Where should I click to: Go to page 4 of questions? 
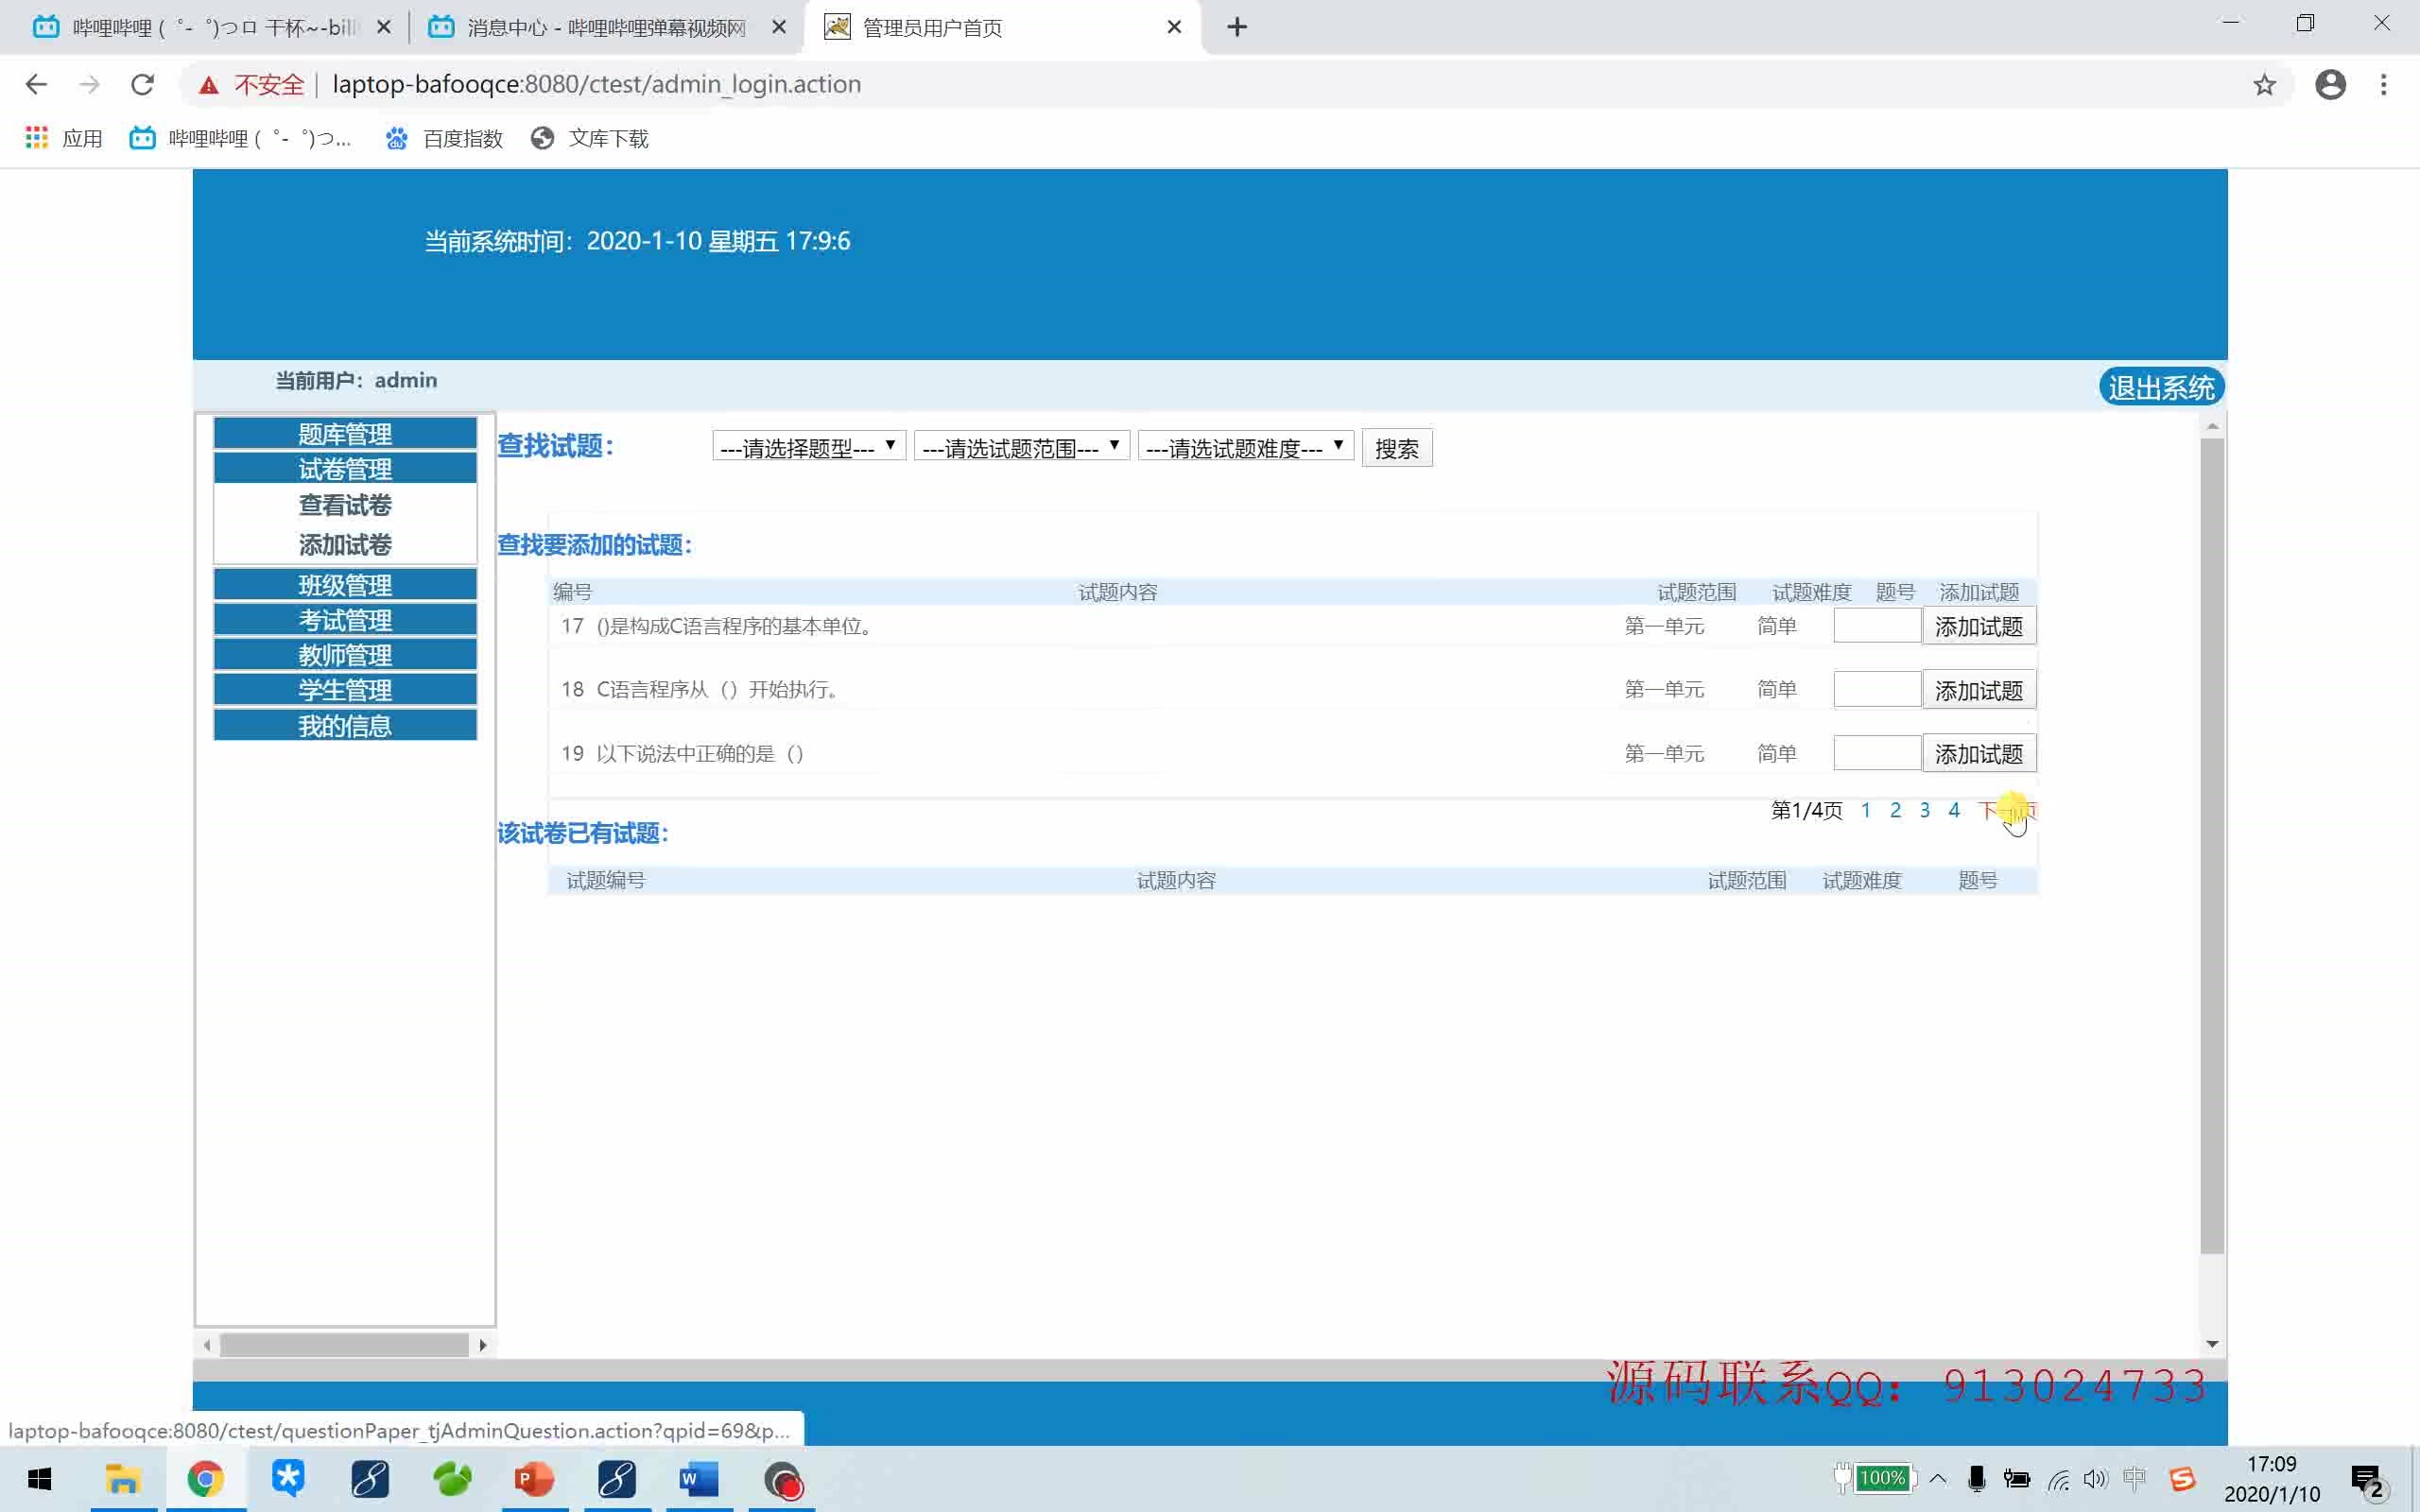coord(1953,810)
